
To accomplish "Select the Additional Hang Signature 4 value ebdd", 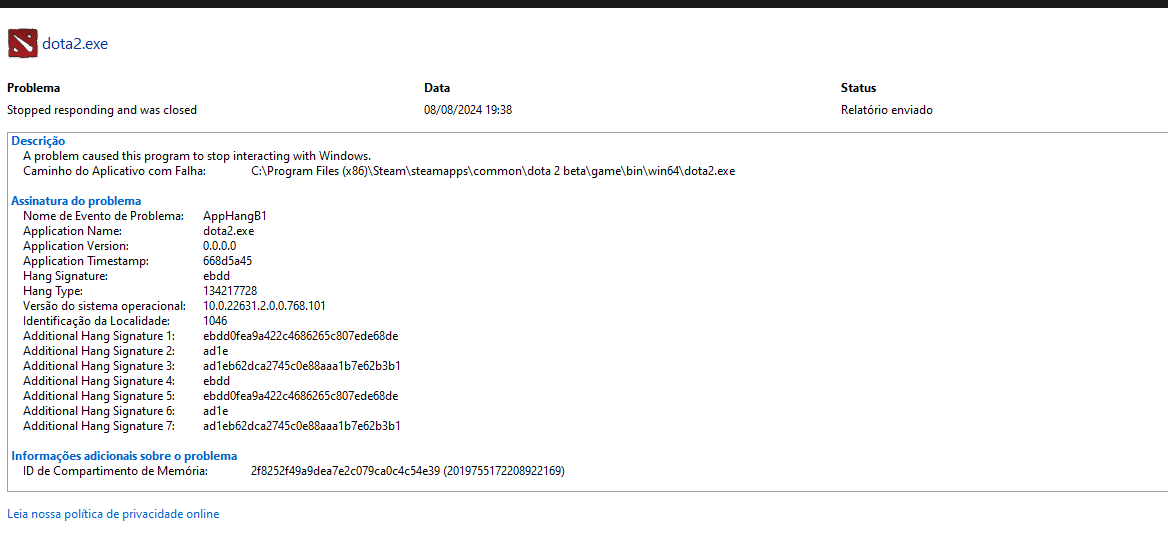I will tap(217, 381).
